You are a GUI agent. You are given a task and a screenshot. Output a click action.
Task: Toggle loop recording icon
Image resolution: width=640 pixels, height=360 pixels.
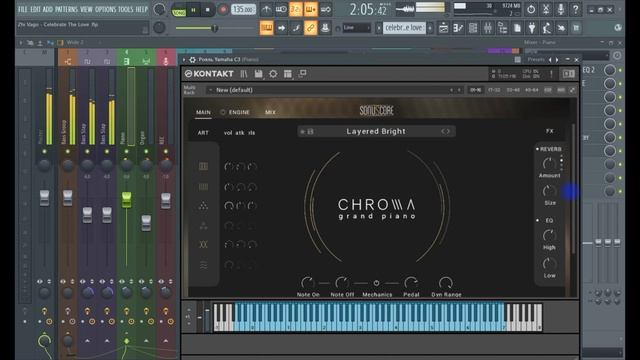pyautogui.click(x=325, y=9)
